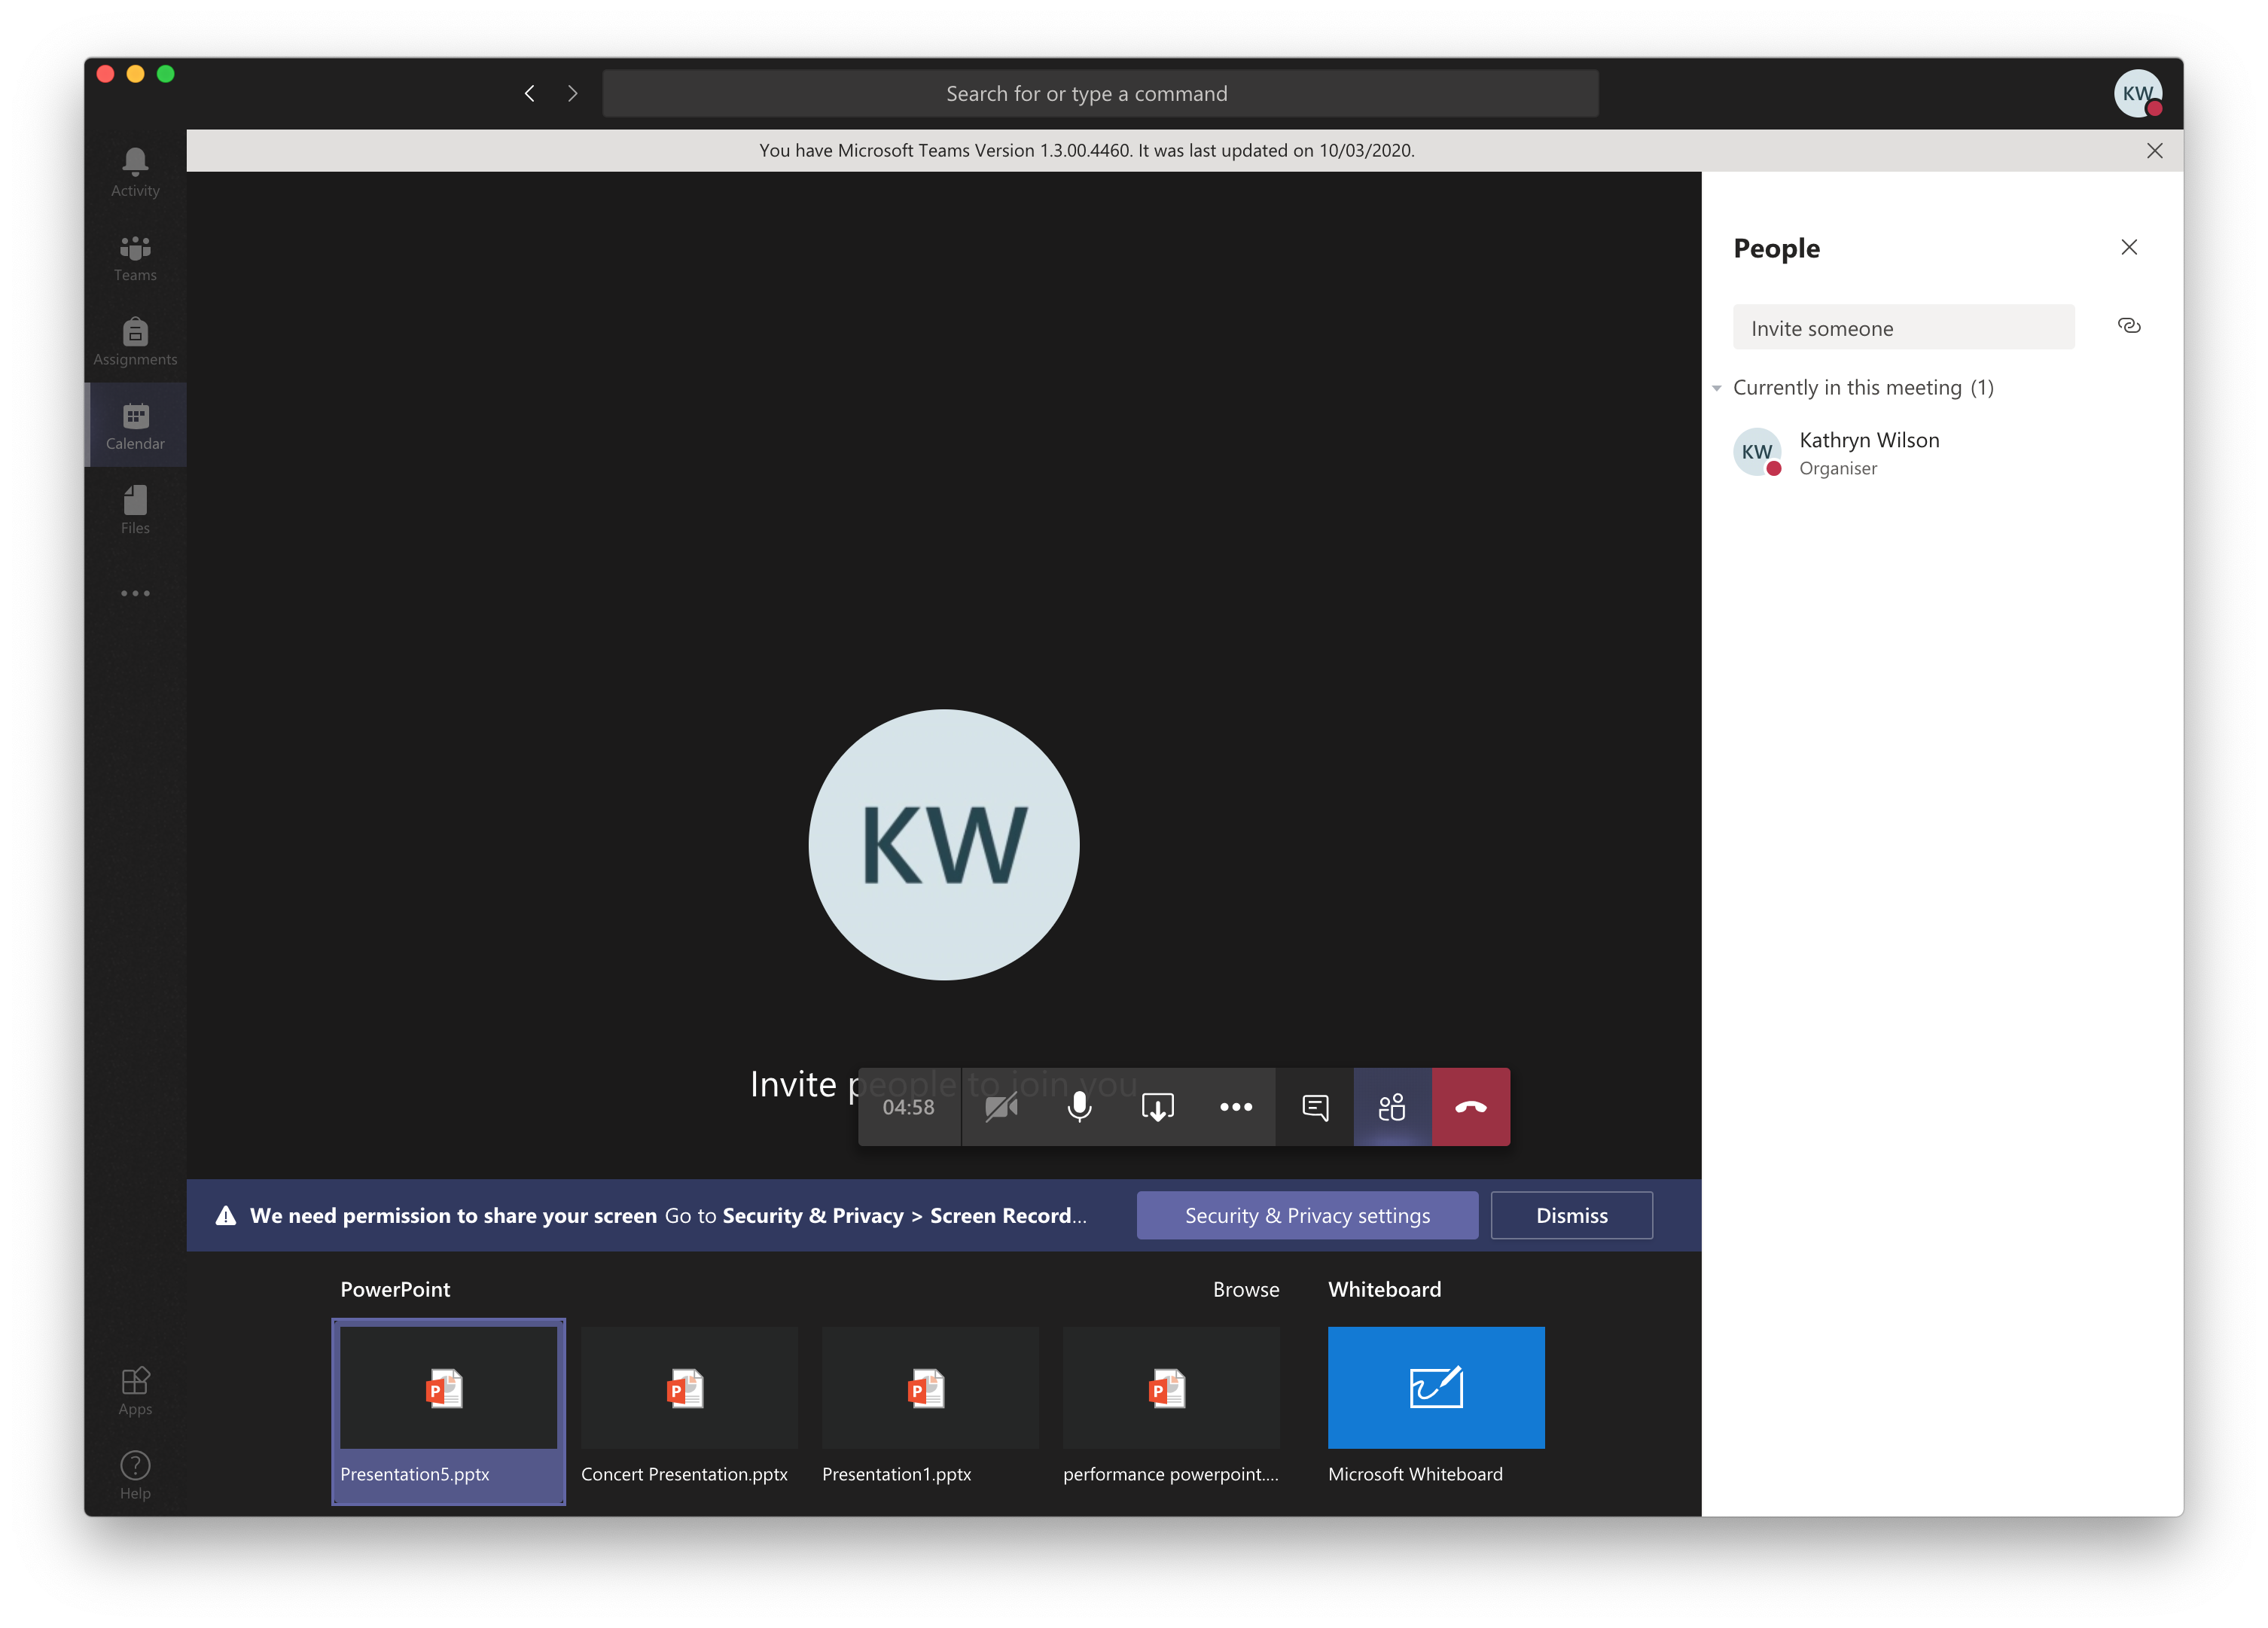Show more apps via the sidebar ellipsis
Image resolution: width=2268 pixels, height=1628 pixels.
click(135, 593)
